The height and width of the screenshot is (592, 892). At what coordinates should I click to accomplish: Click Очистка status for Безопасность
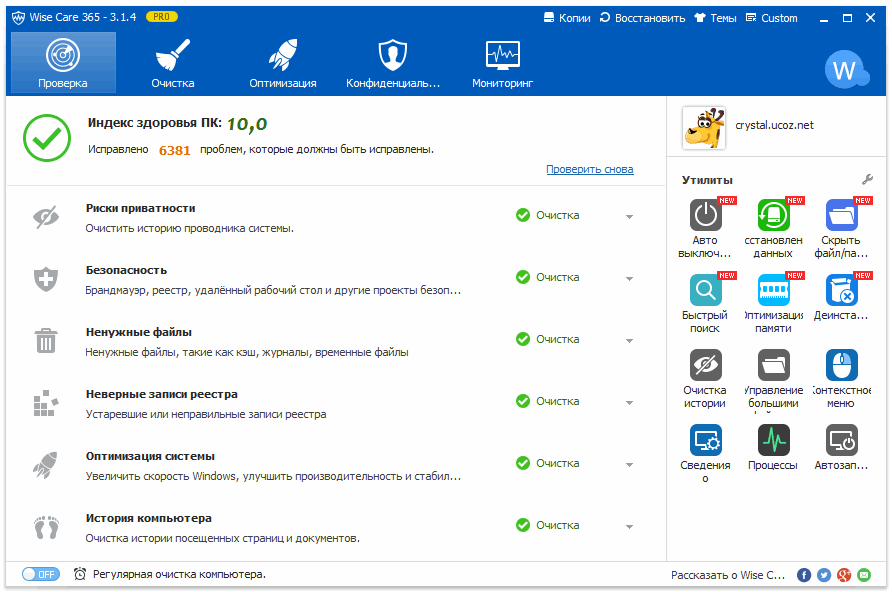click(548, 277)
